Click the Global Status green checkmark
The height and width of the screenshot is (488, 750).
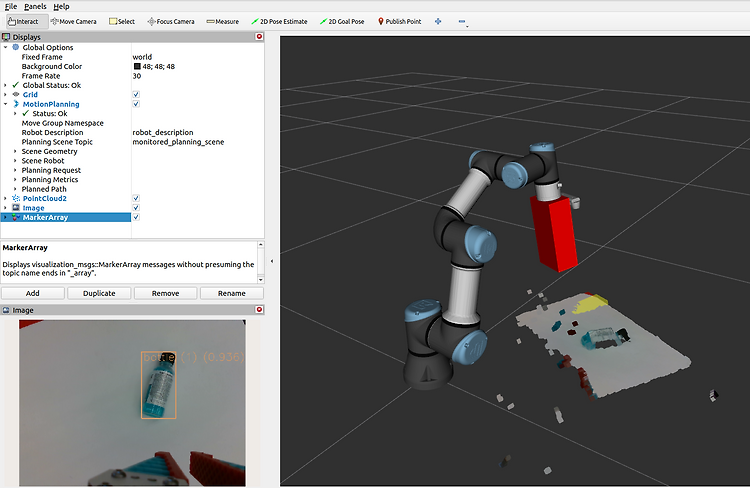(16, 85)
